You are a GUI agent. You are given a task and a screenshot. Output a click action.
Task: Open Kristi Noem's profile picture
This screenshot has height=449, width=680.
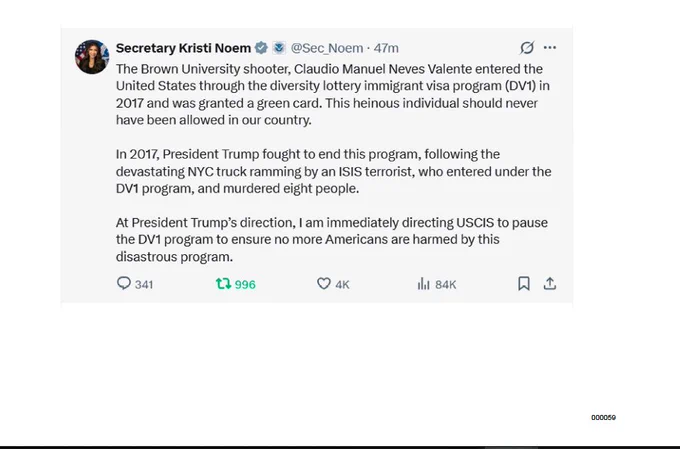click(x=92, y=57)
